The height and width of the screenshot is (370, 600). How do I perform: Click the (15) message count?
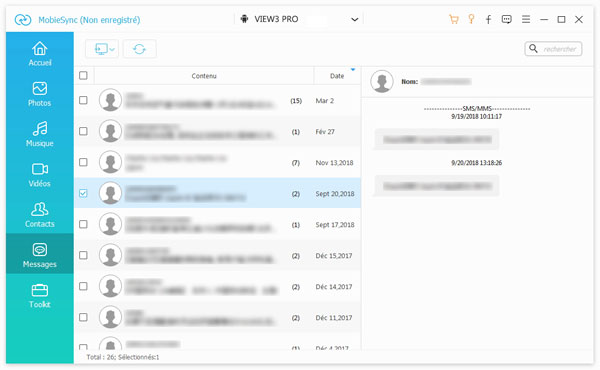[296, 101]
